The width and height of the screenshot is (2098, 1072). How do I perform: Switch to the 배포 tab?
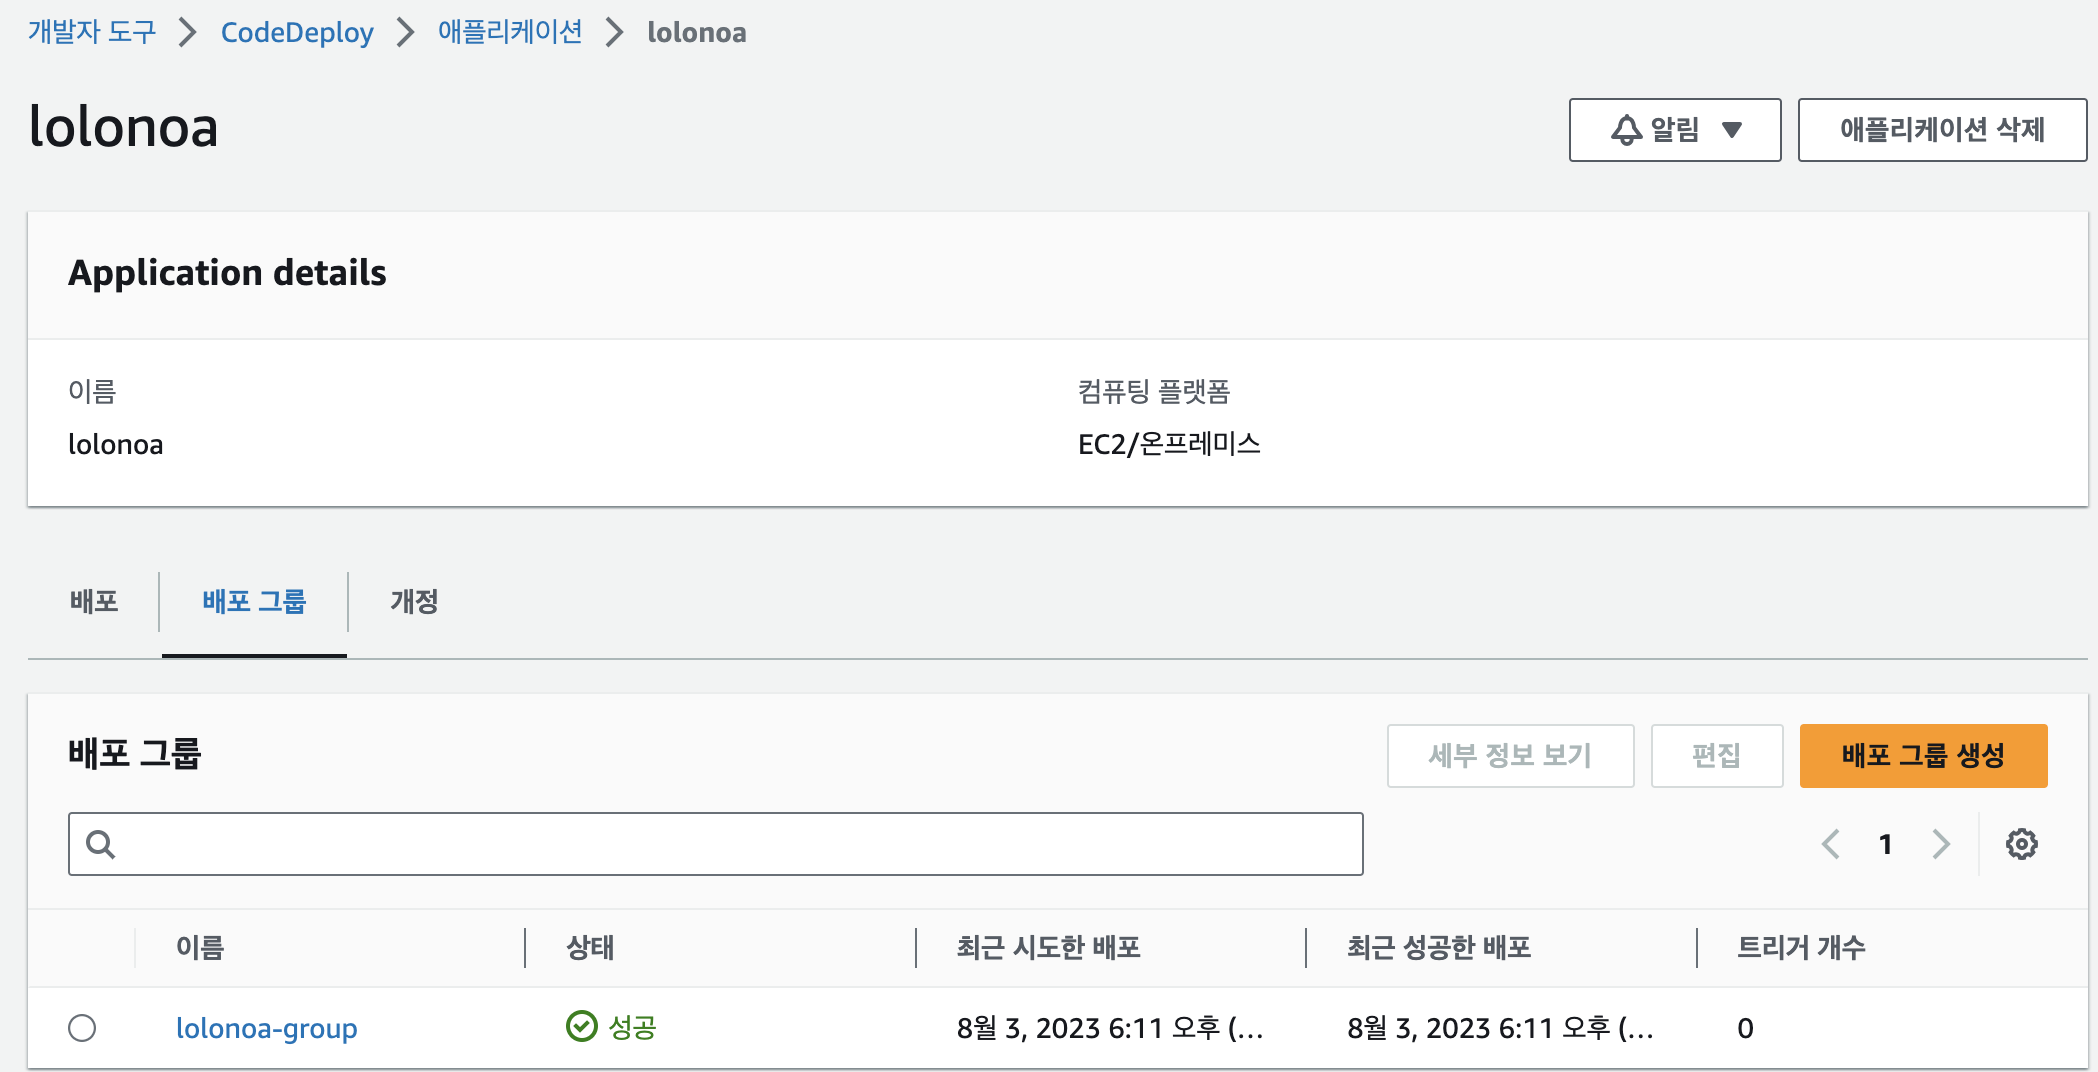[94, 602]
